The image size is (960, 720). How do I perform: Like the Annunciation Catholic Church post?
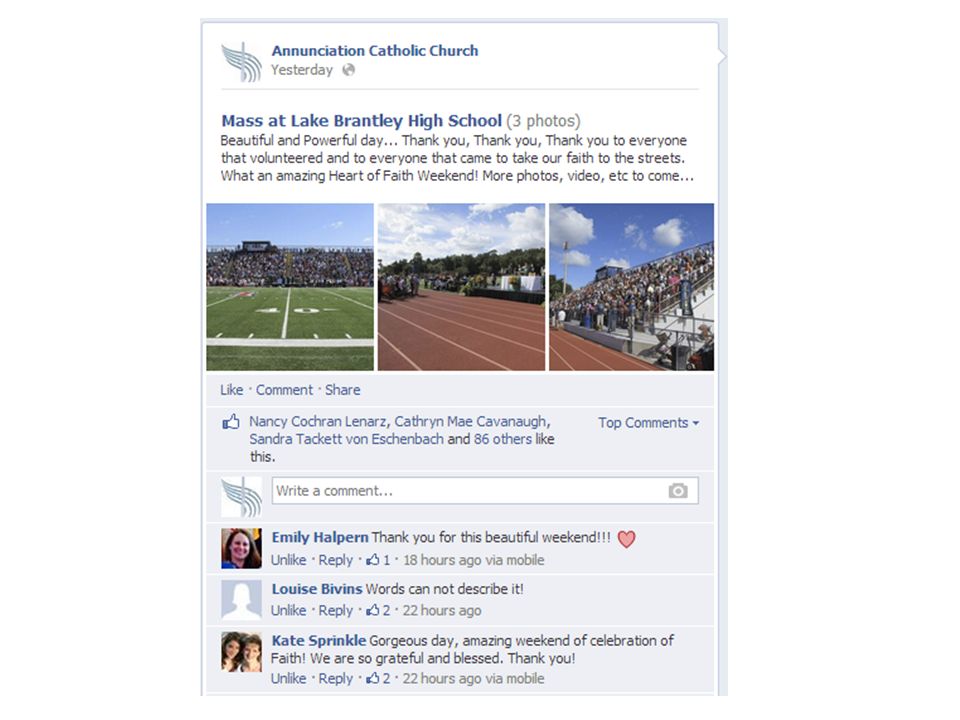click(231, 390)
